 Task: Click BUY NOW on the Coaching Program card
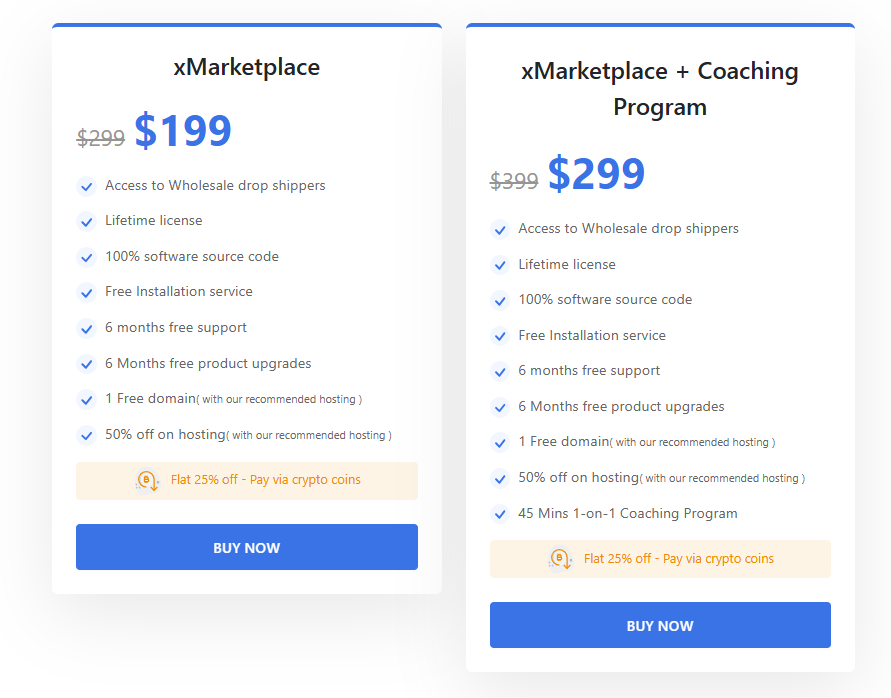[x=660, y=625]
